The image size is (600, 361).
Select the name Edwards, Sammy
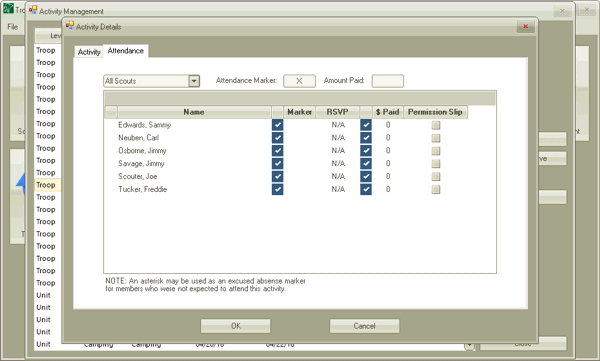point(145,125)
